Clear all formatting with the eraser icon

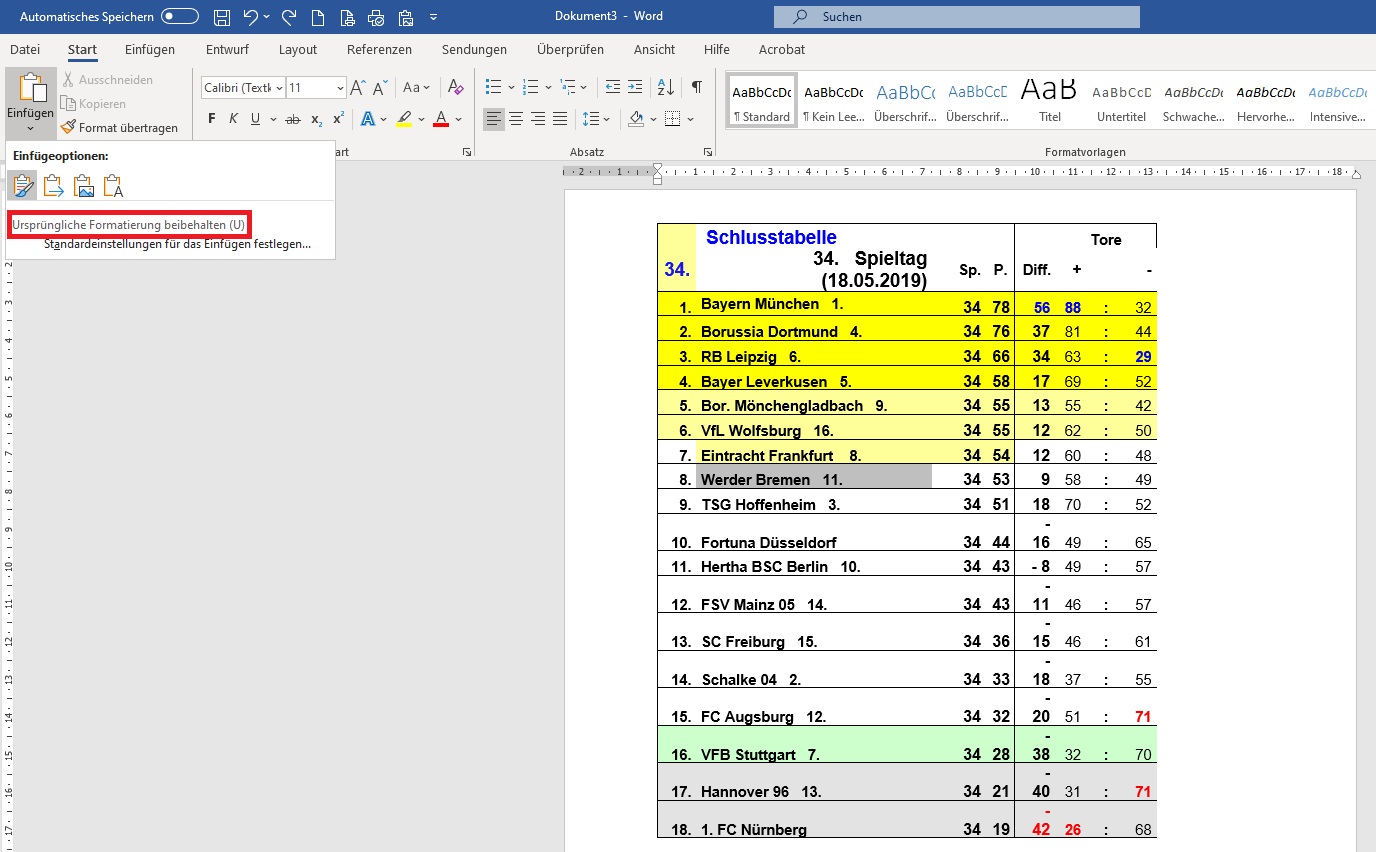tap(456, 88)
